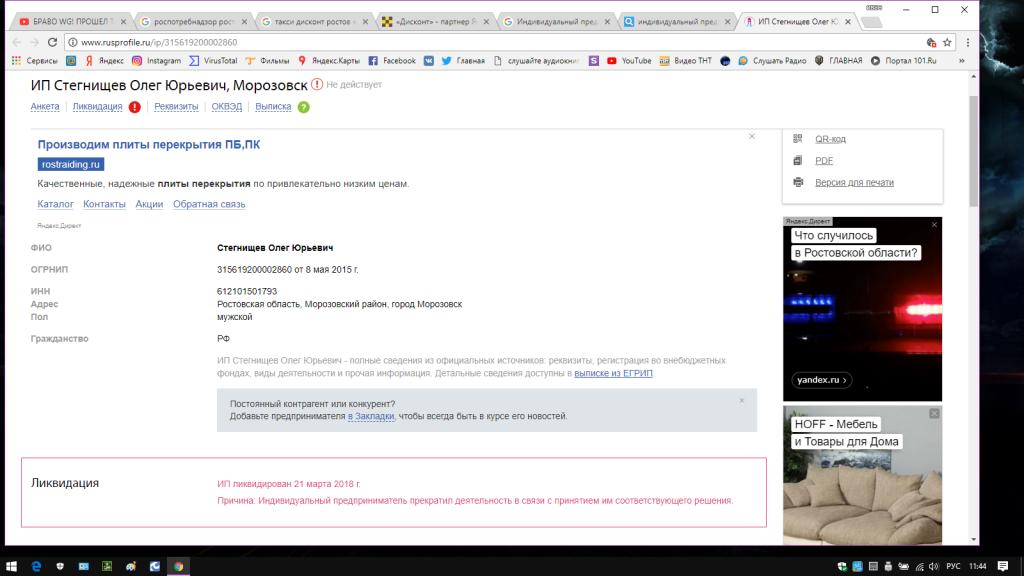This screenshot has width=1024, height=576.
Task: Click the green help icon beside Выписка
Action: (304, 107)
